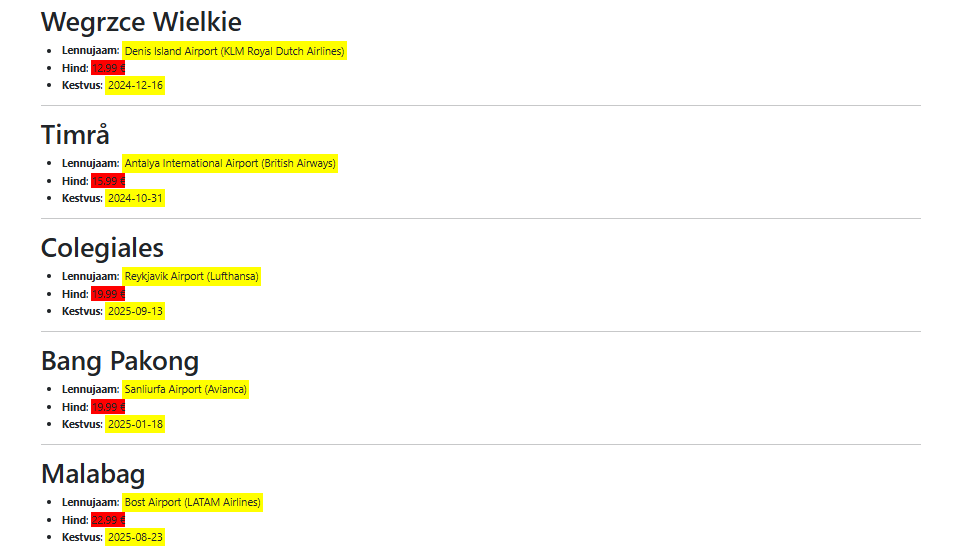Click the date 2025-08-23
Viewport: 979px width, 555px height.
point(135,538)
